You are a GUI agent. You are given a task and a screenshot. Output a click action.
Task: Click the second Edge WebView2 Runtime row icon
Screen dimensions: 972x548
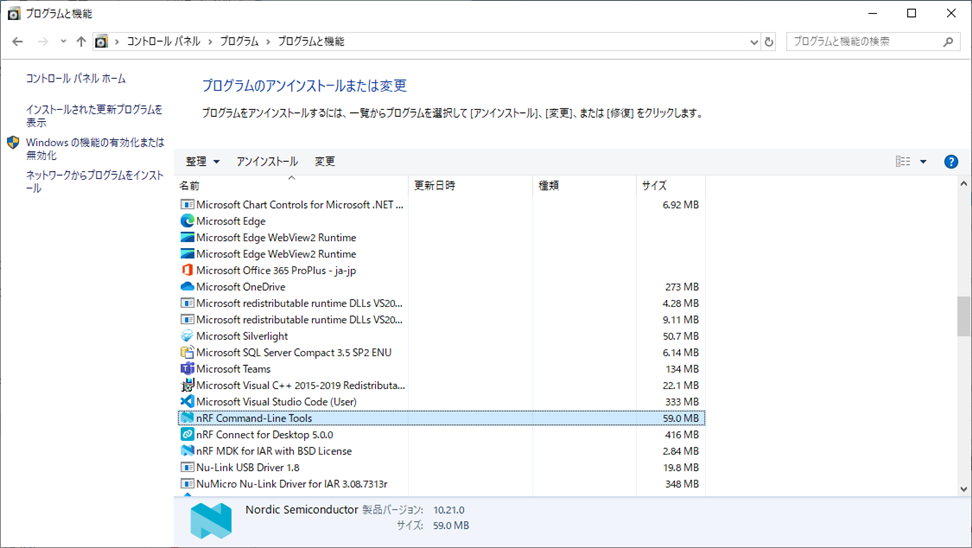[x=187, y=254]
